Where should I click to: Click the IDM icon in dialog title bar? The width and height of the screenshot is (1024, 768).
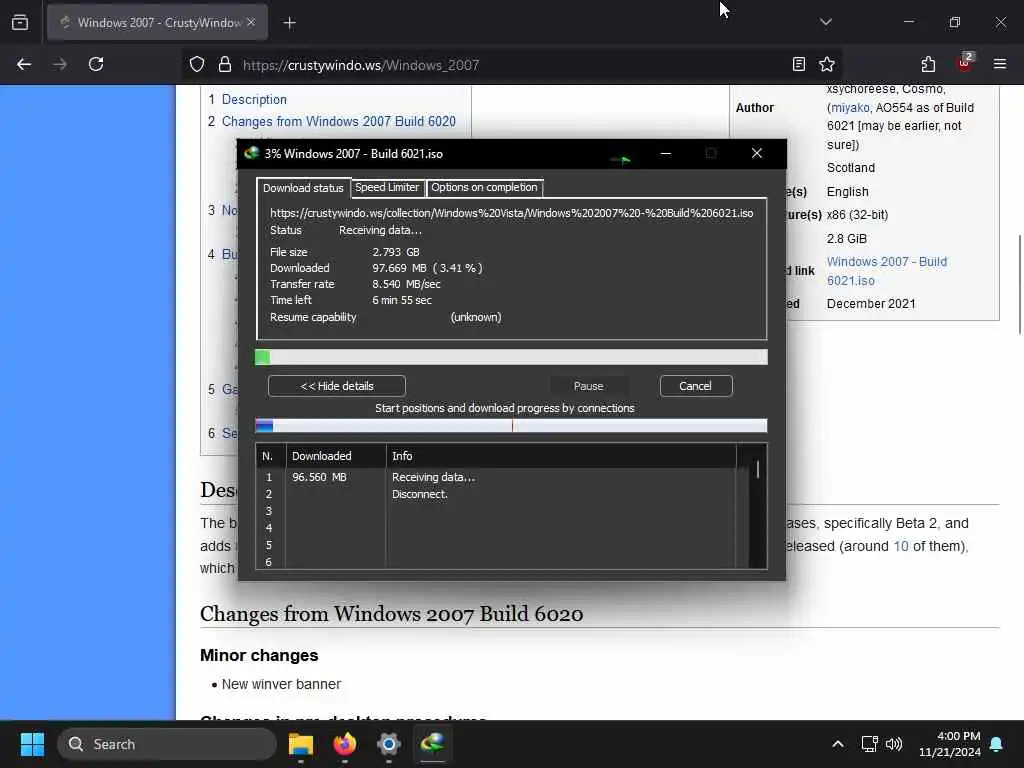(x=251, y=153)
